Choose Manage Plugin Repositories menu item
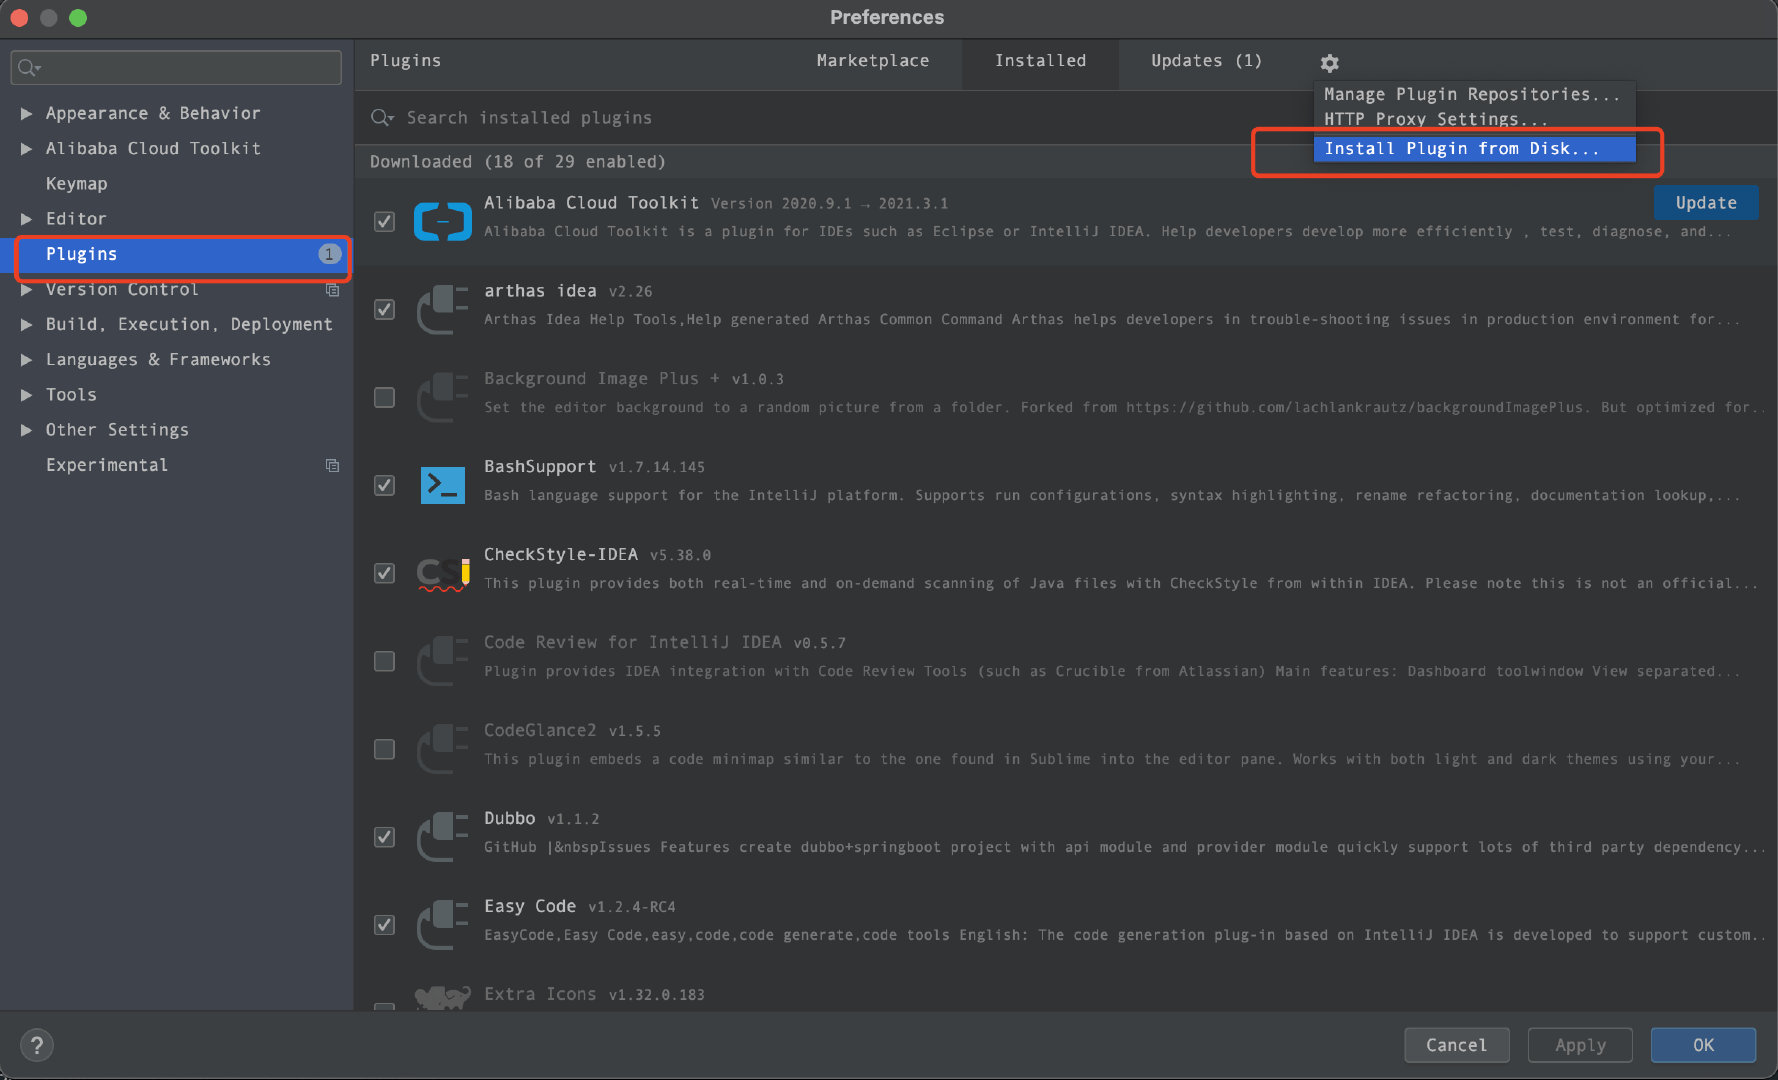 coord(1472,94)
